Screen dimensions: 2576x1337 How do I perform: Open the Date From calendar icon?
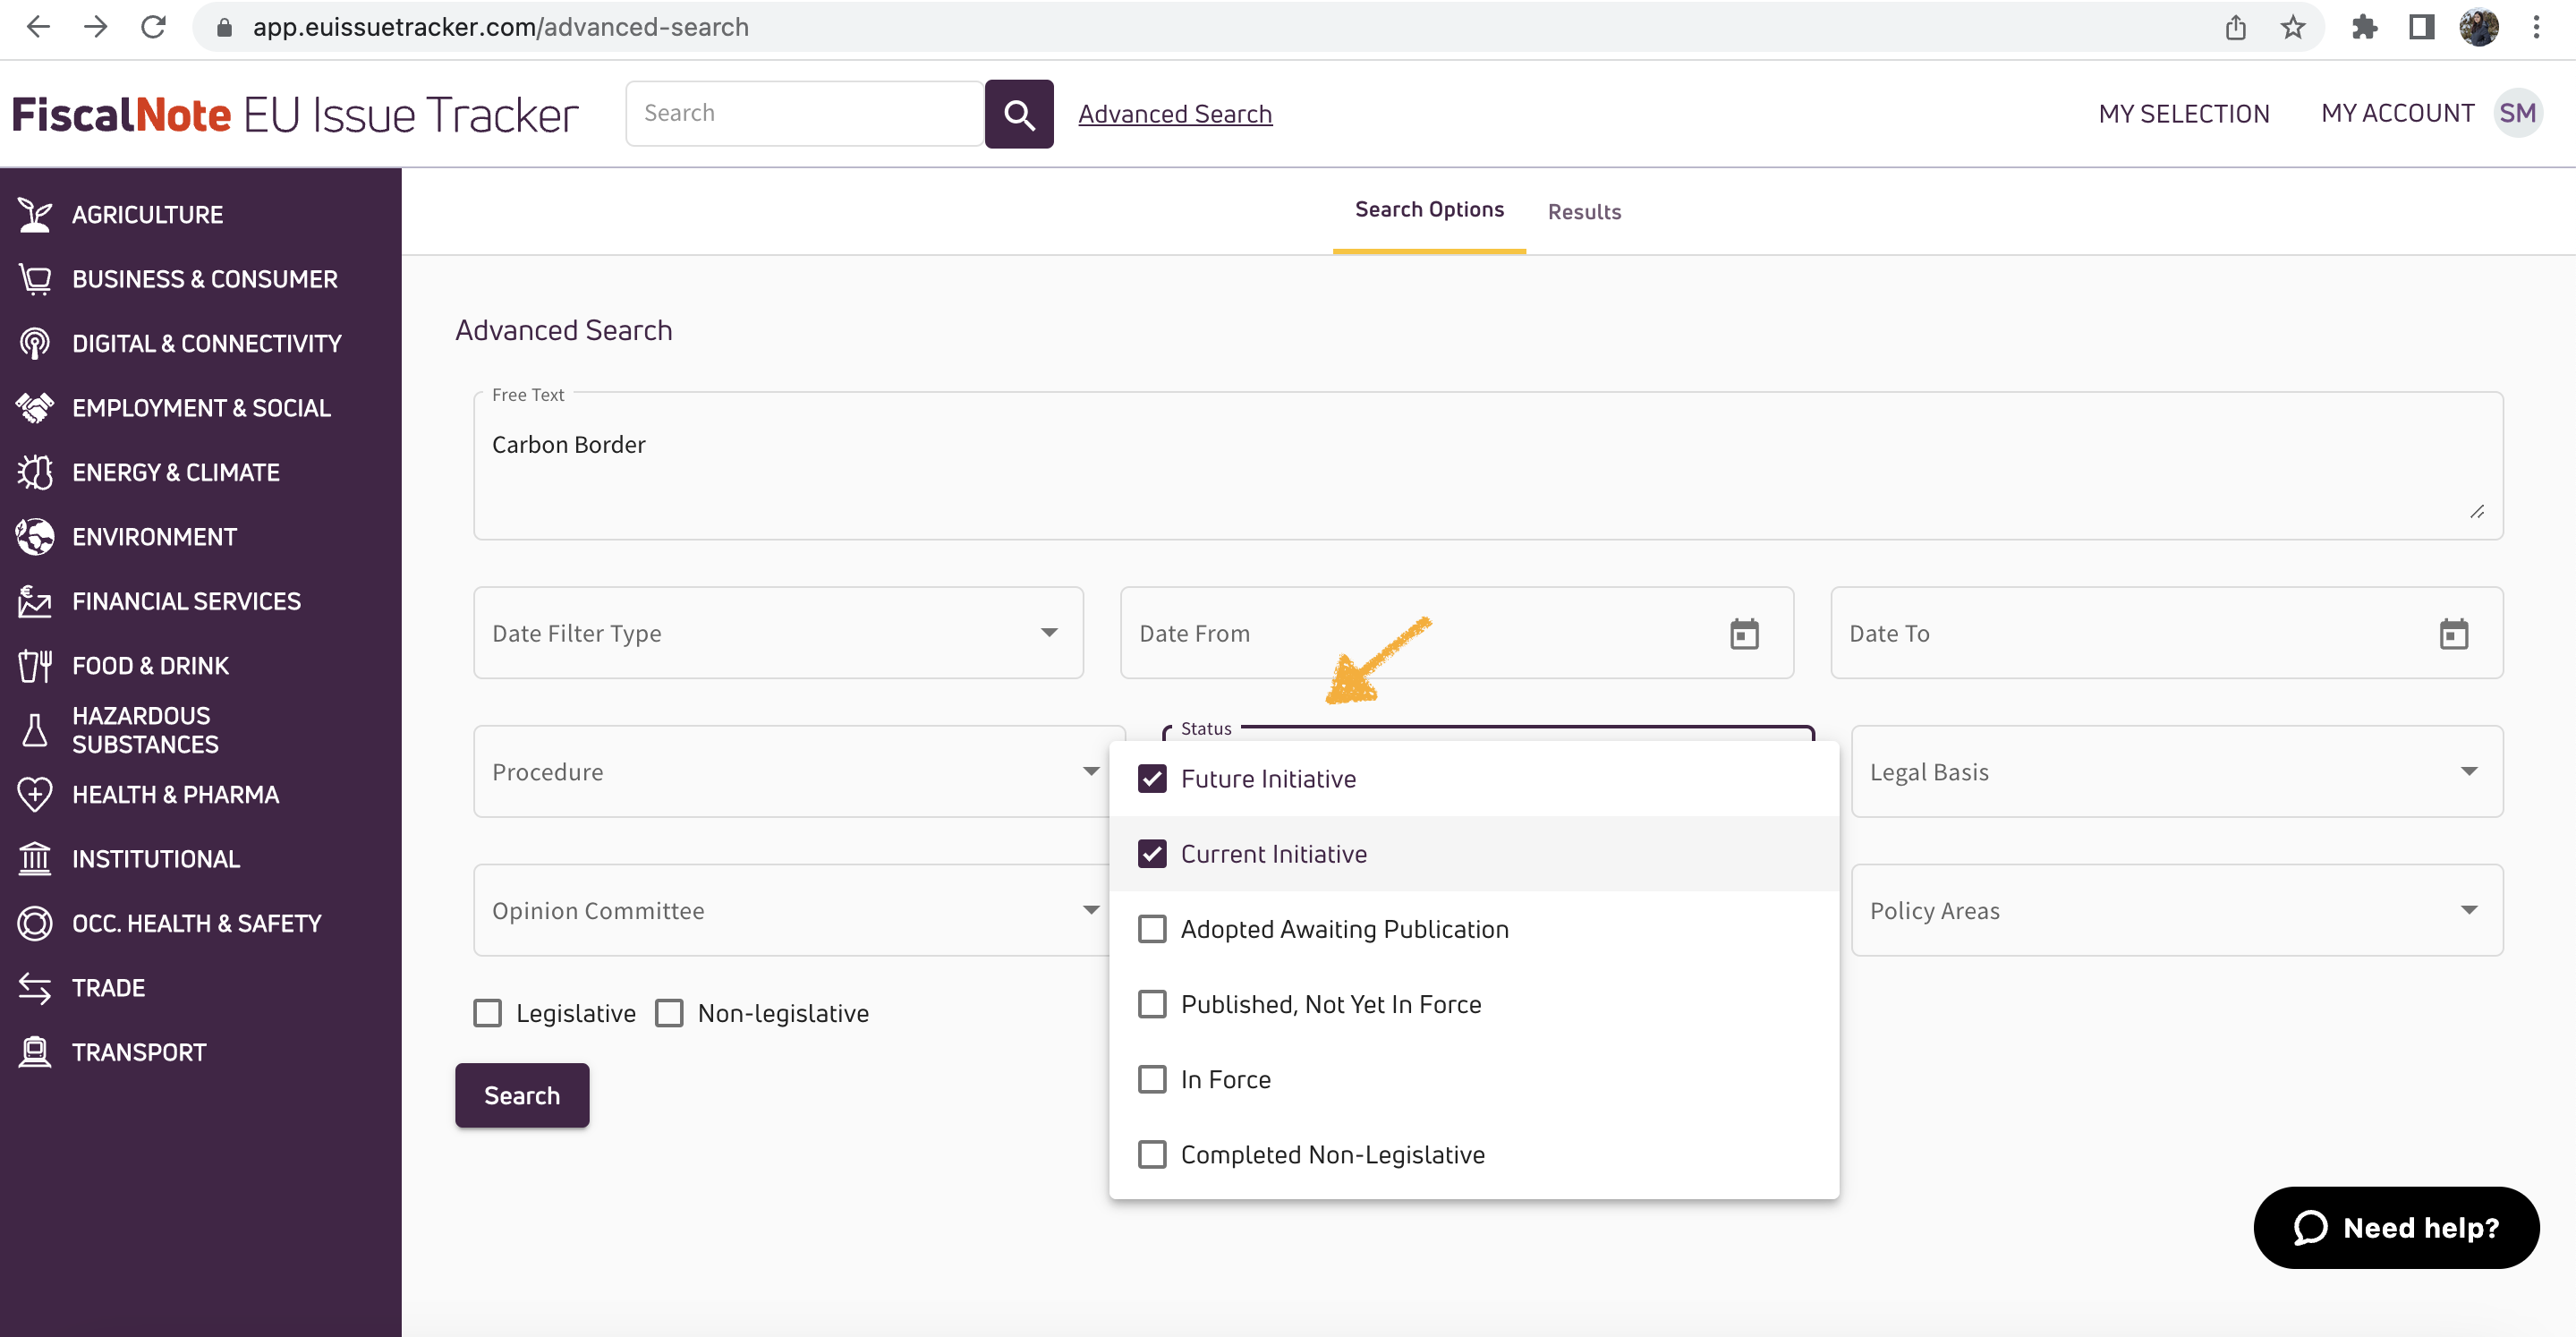[1744, 634]
